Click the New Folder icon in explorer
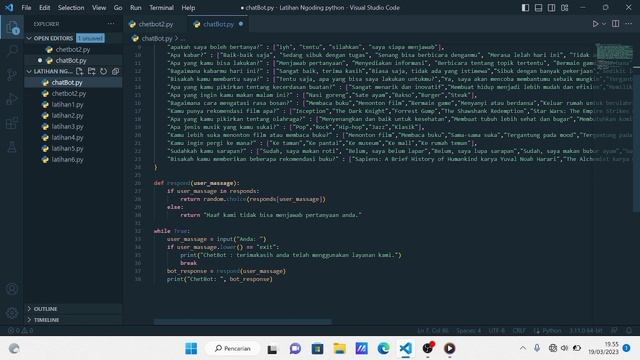The image size is (640, 360). [x=92, y=71]
